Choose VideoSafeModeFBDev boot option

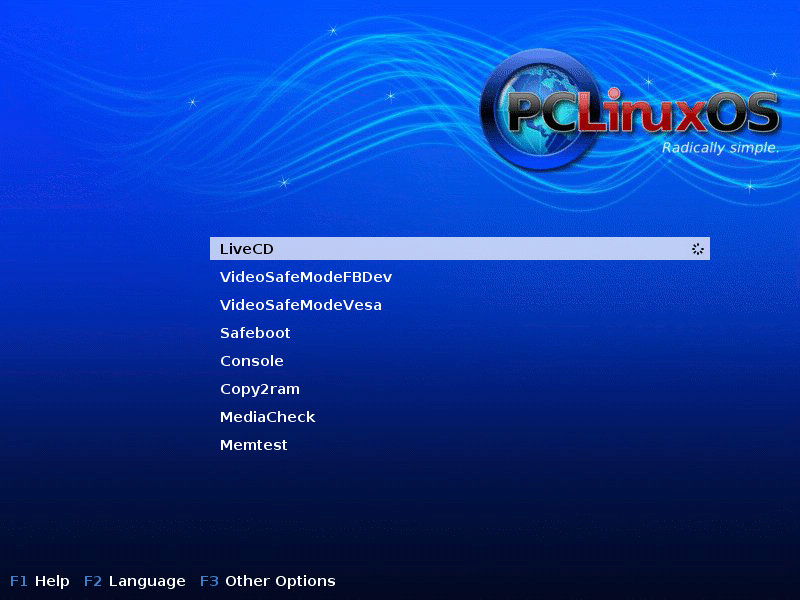(x=306, y=277)
